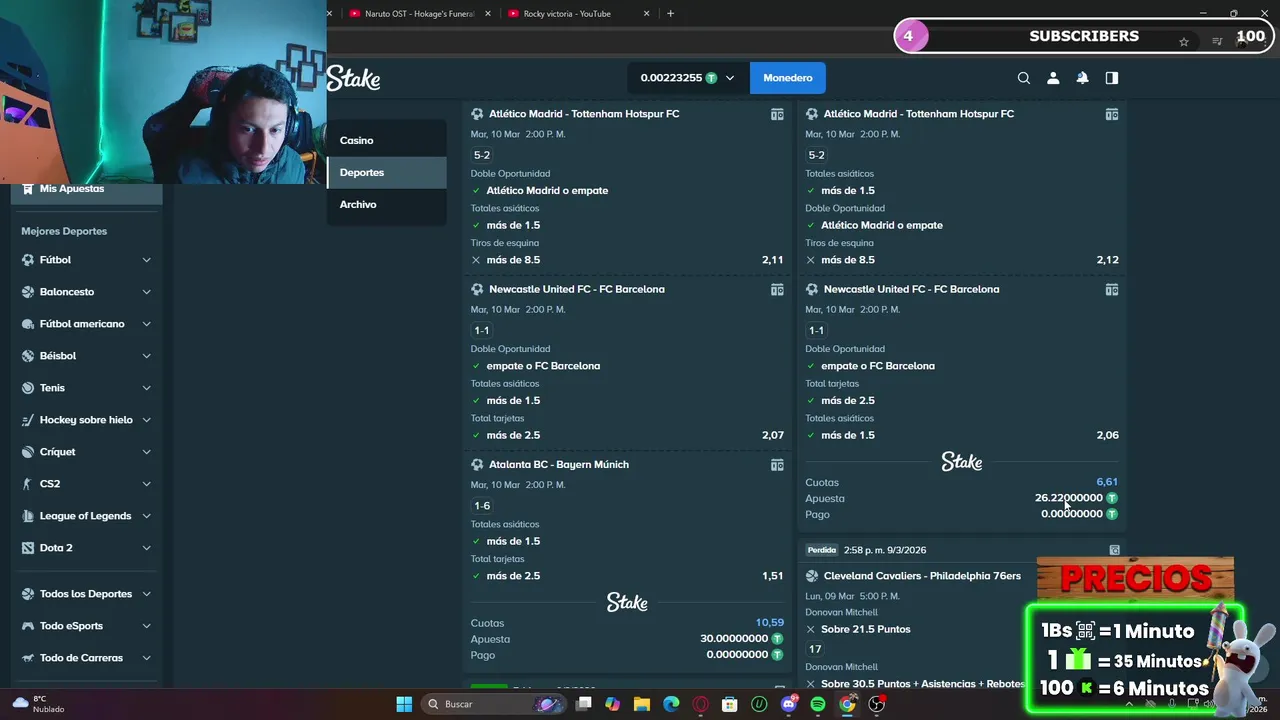Viewport: 1280px width, 720px height.
Task: Click the Tenis icon in sidebar
Action: coord(28,388)
